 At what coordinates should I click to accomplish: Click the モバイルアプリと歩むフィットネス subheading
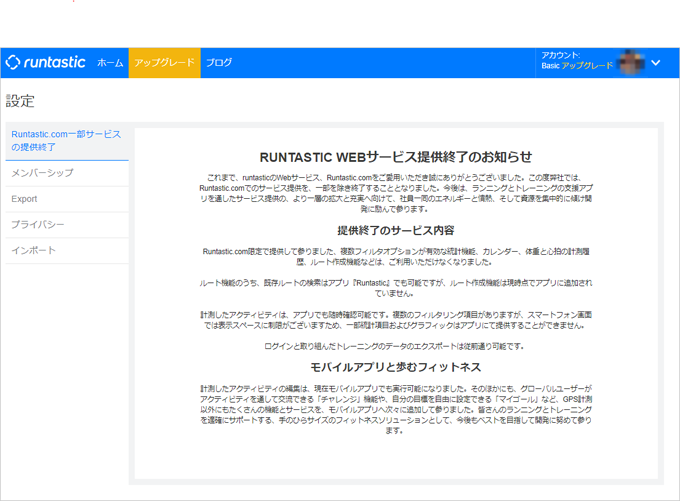coord(396,367)
